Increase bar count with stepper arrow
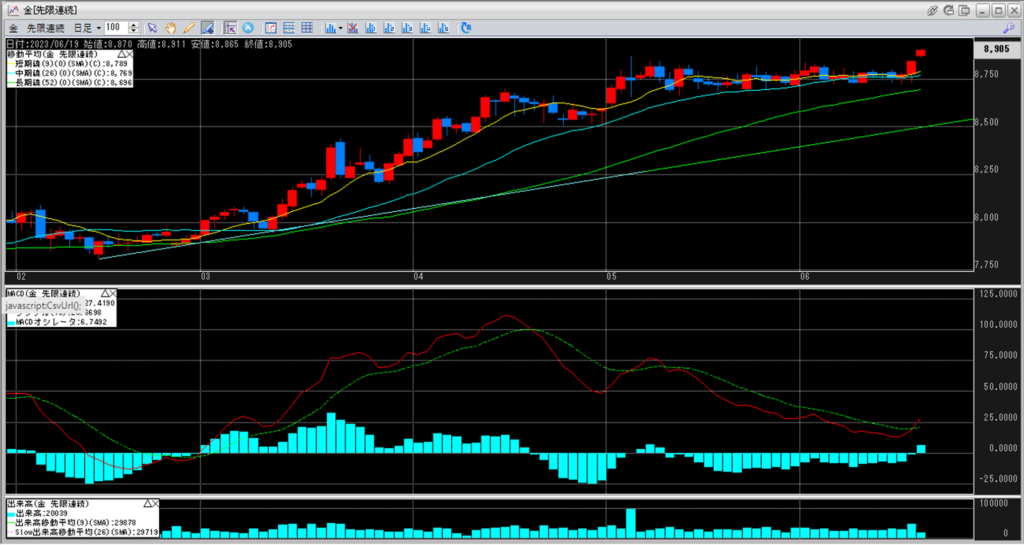Image resolution: width=1024 pixels, height=545 pixels. pyautogui.click(x=134, y=24)
